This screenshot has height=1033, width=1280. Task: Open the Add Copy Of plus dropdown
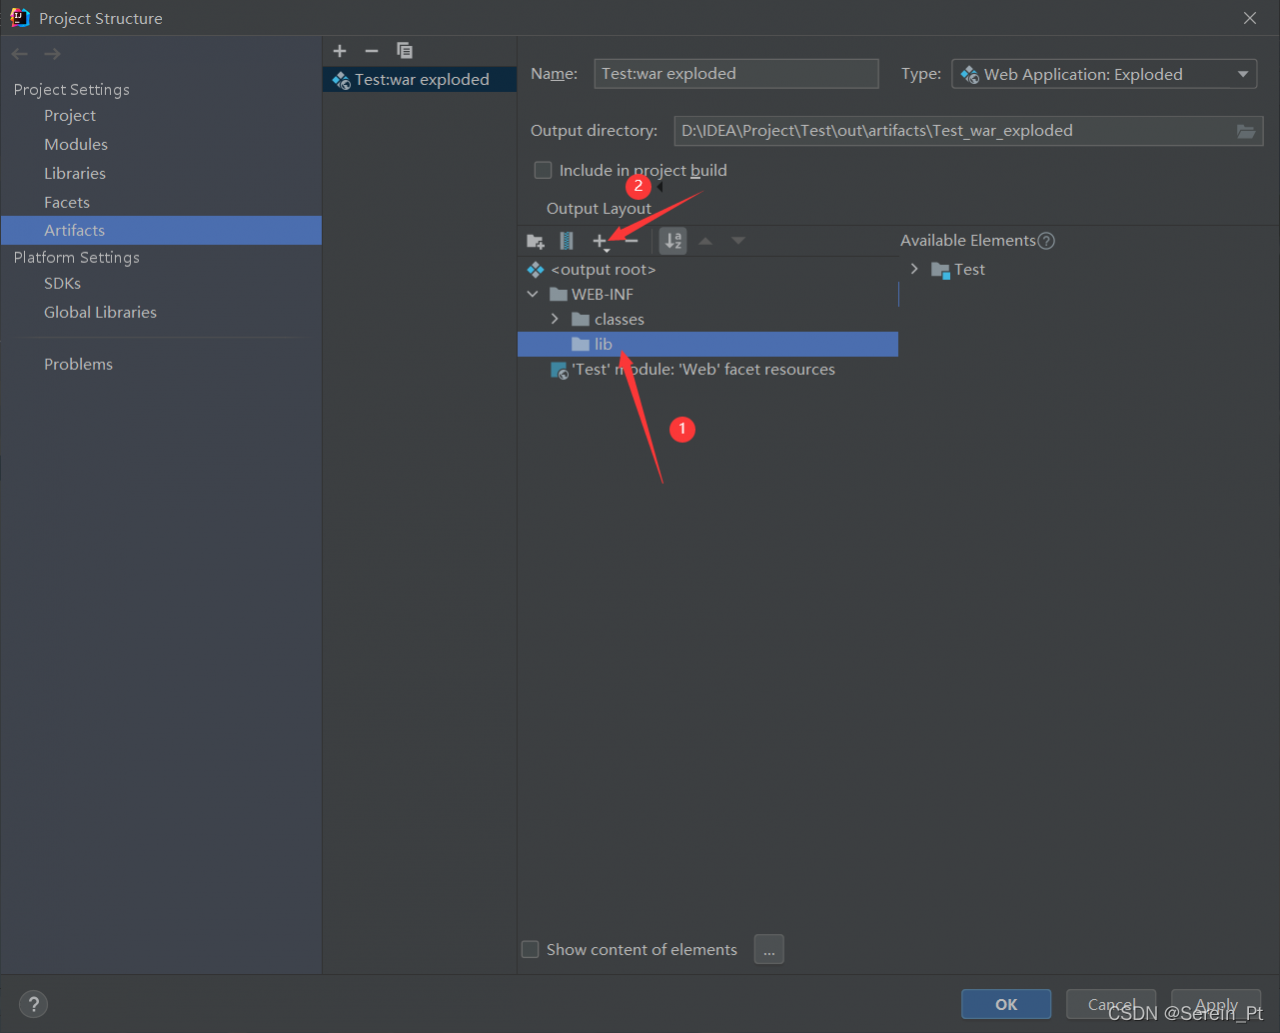(600, 241)
